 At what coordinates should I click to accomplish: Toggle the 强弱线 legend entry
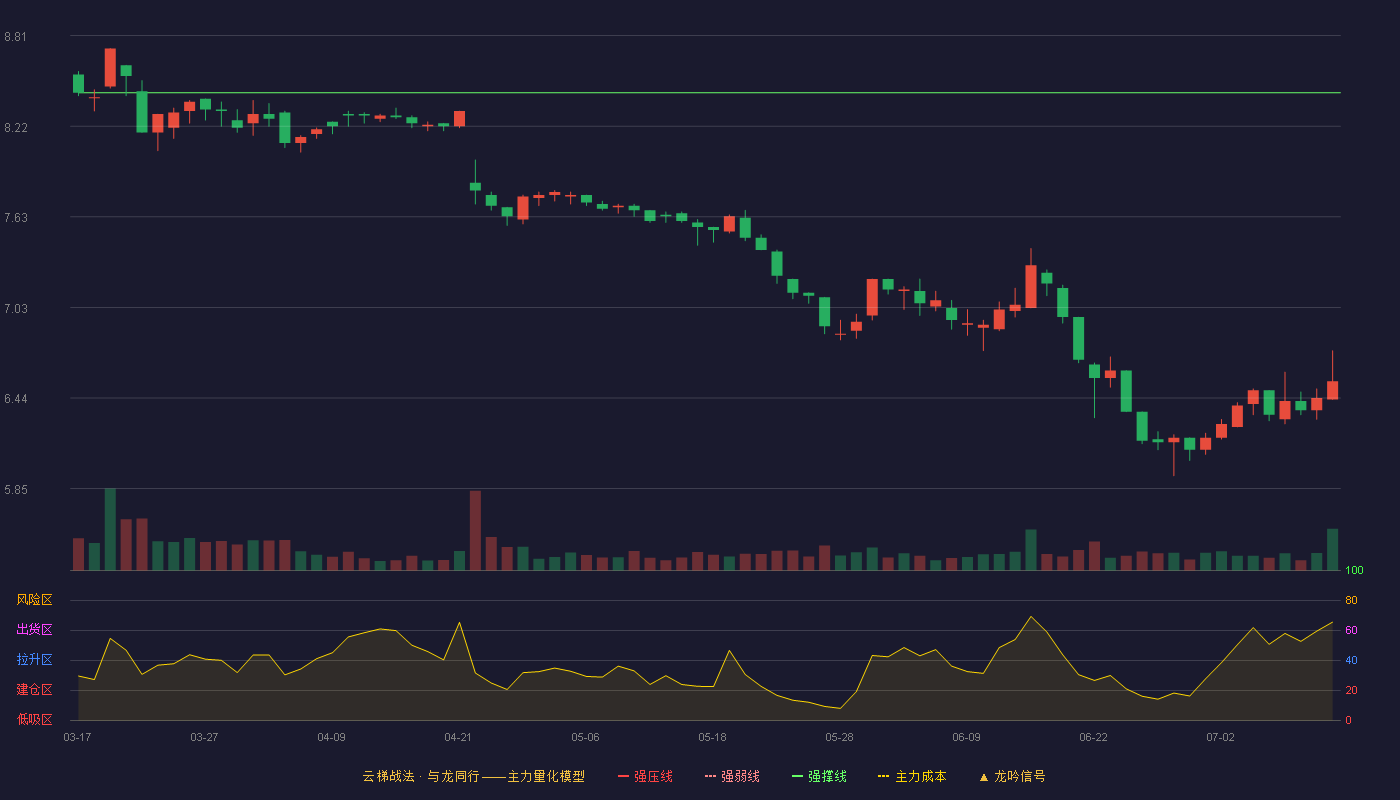click(732, 776)
